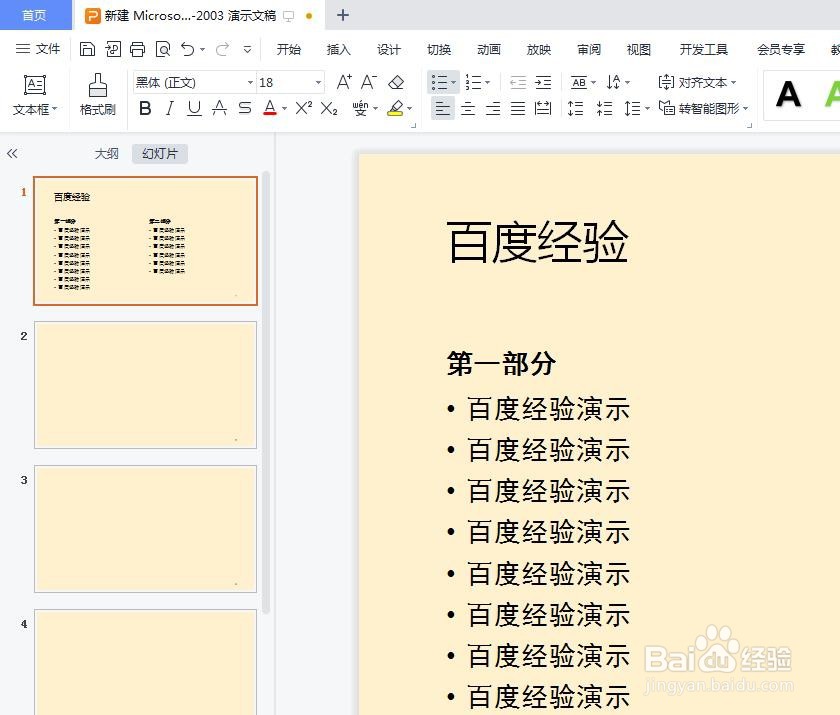Click the export to PDF icon
Viewport: 840px width, 715px height.
tap(113, 49)
